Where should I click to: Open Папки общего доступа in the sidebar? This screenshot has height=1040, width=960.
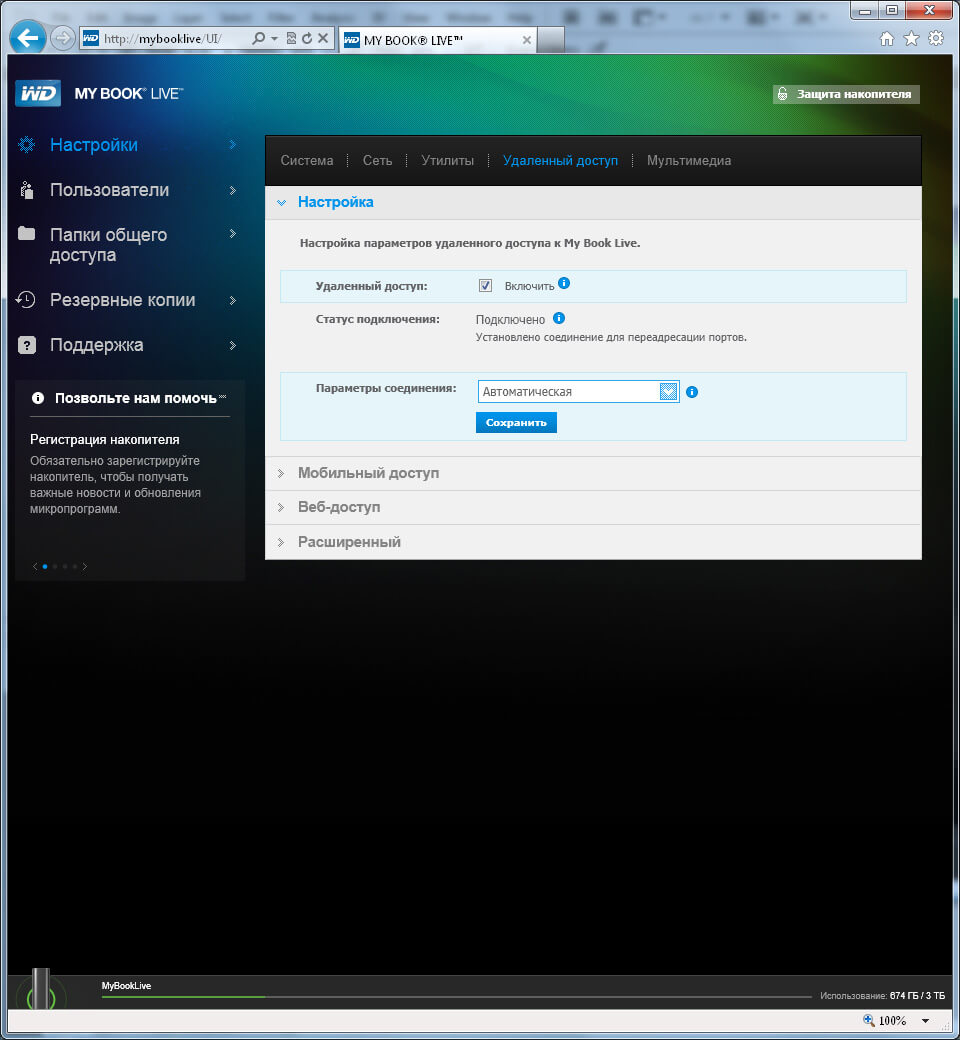click(127, 244)
